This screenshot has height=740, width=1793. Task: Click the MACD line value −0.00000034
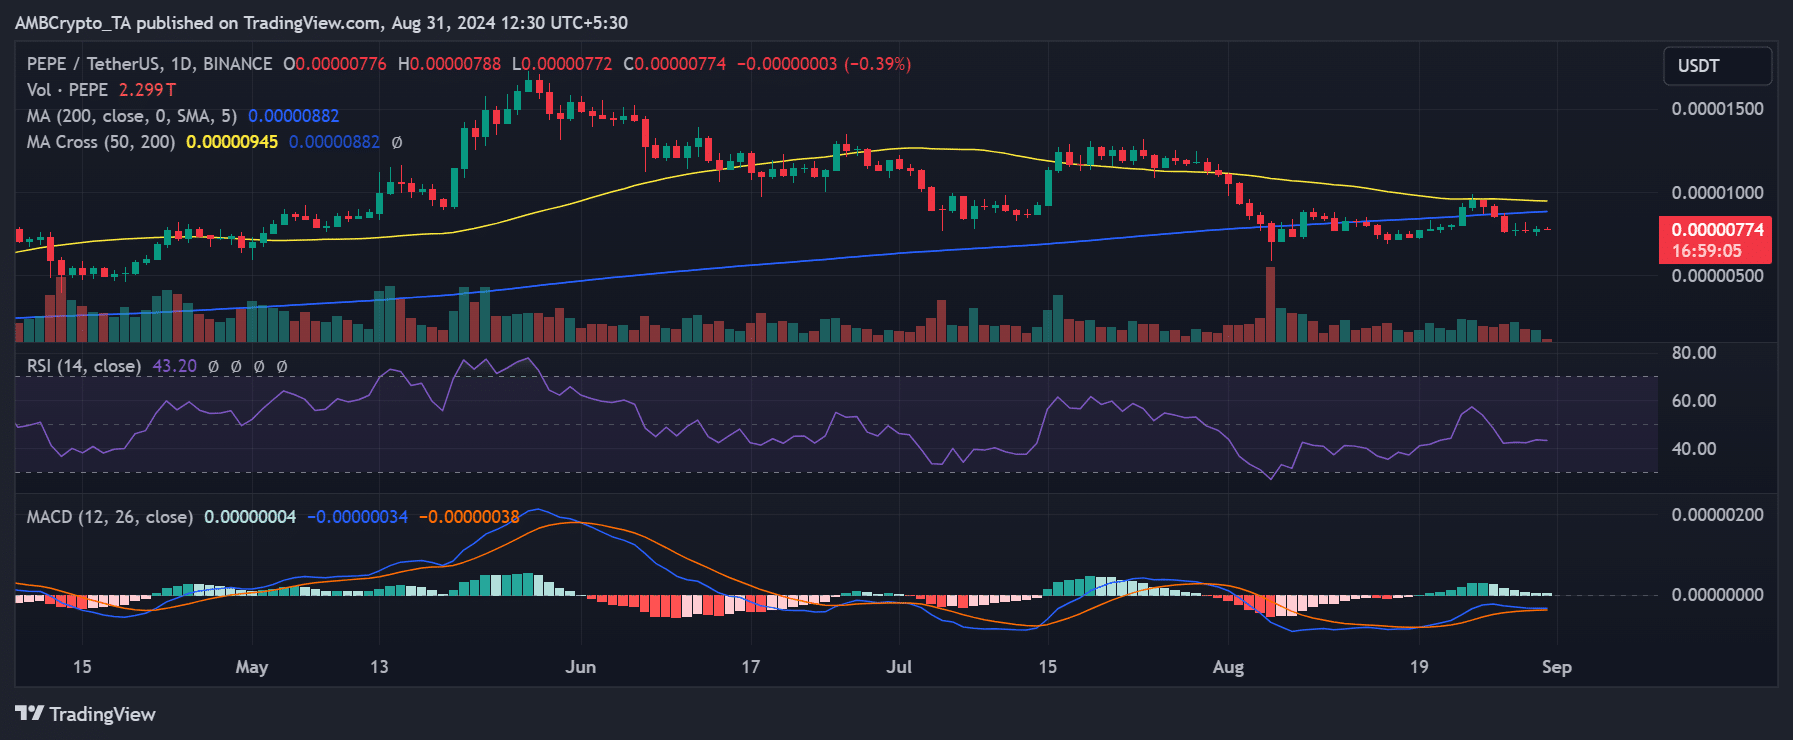coord(358,517)
